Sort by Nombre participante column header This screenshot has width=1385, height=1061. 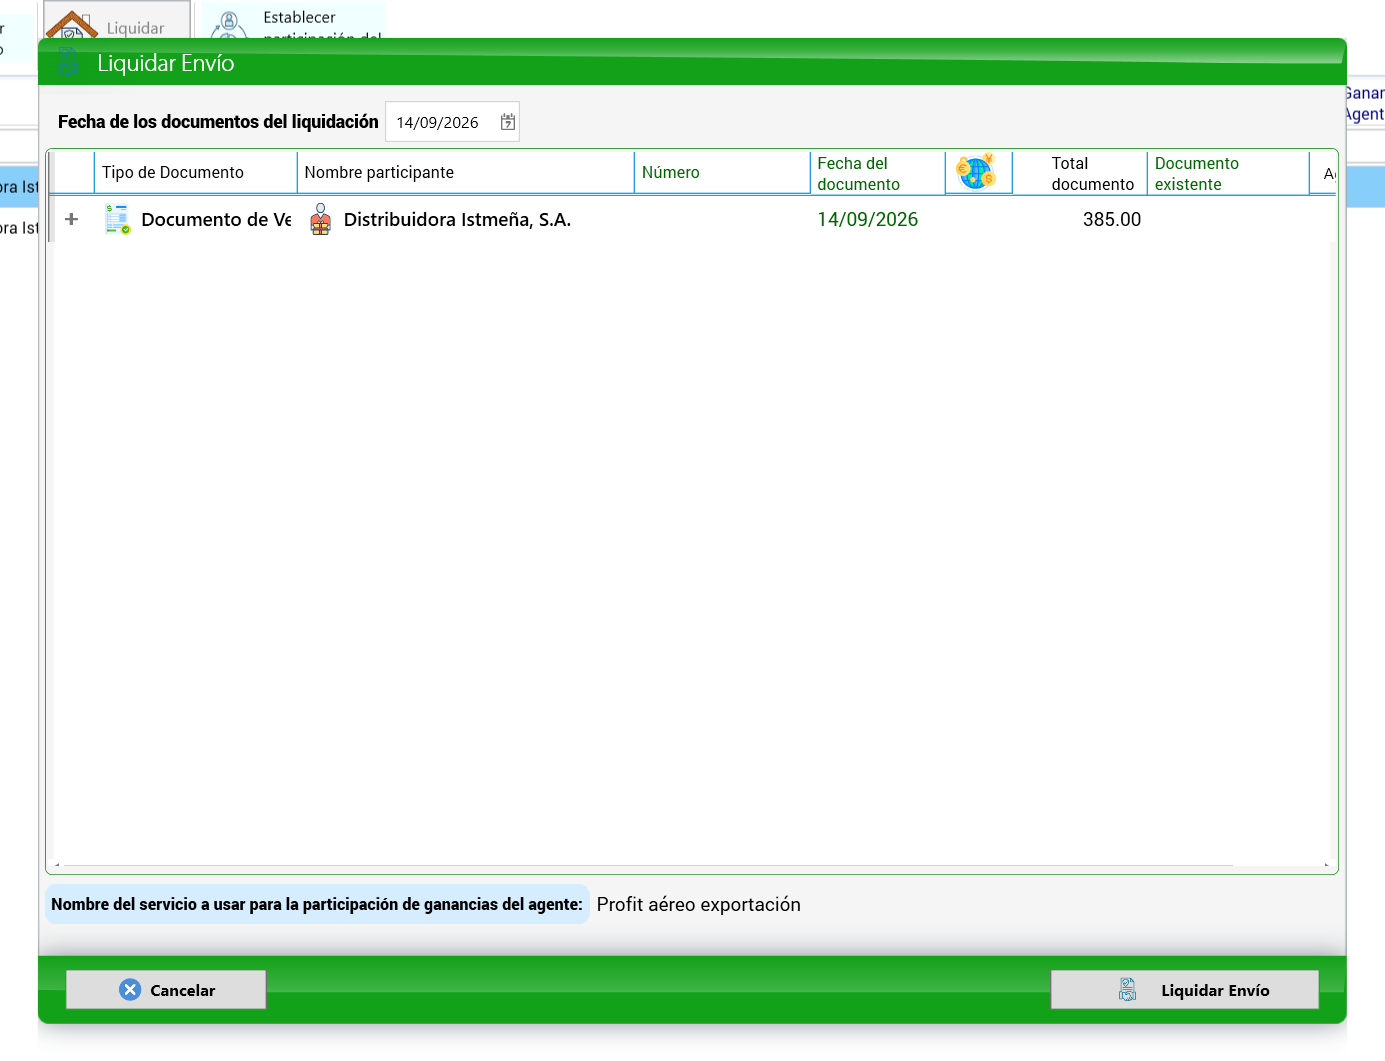pos(465,172)
